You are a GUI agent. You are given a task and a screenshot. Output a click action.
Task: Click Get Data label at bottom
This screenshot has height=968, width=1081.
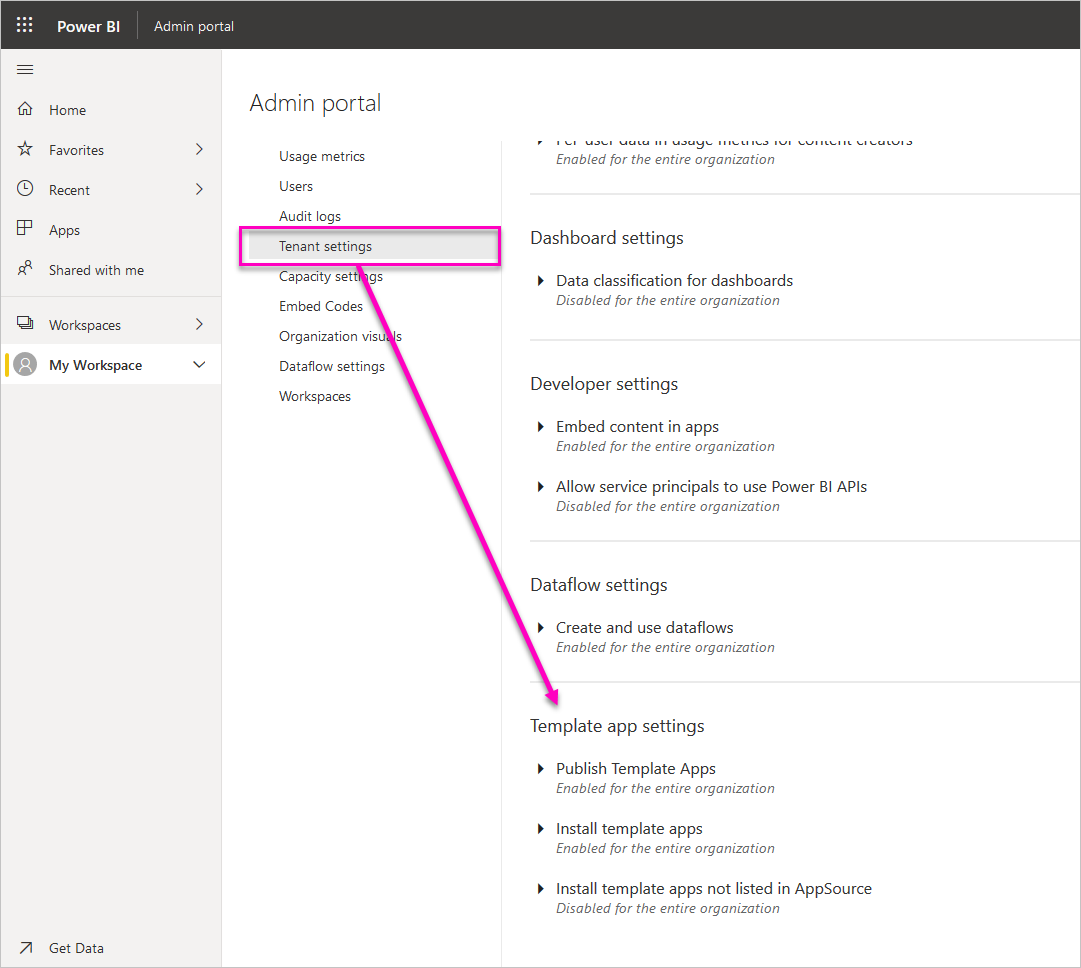pyautogui.click(x=77, y=948)
